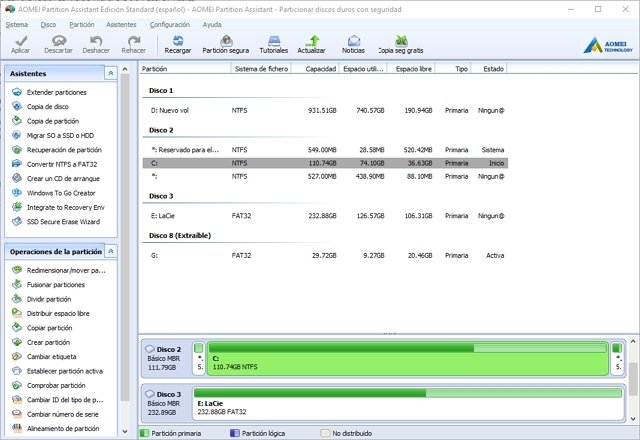Click the Rehacer redo icon
The height and width of the screenshot is (440, 640).
133,45
